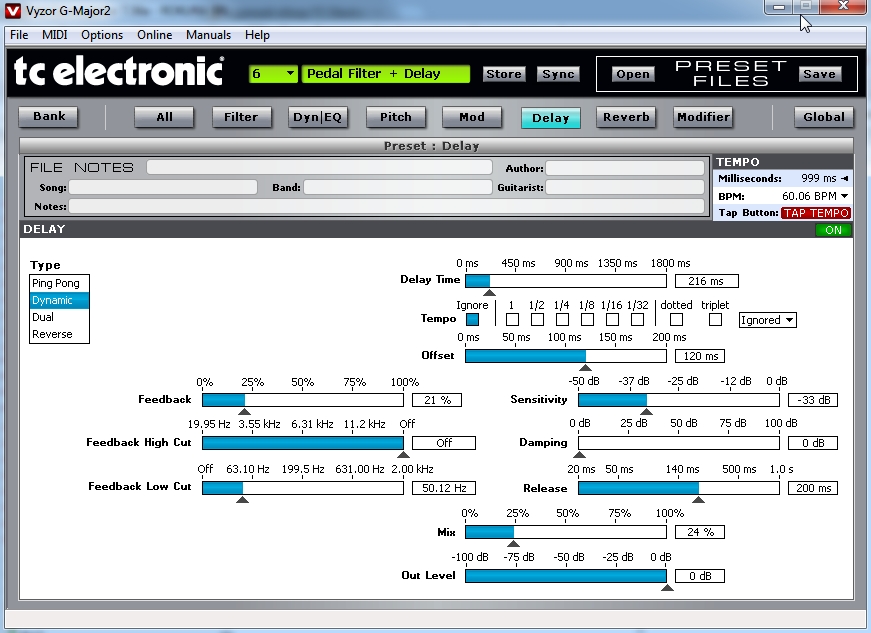
Task: Select Dual delay type
Action: point(59,317)
